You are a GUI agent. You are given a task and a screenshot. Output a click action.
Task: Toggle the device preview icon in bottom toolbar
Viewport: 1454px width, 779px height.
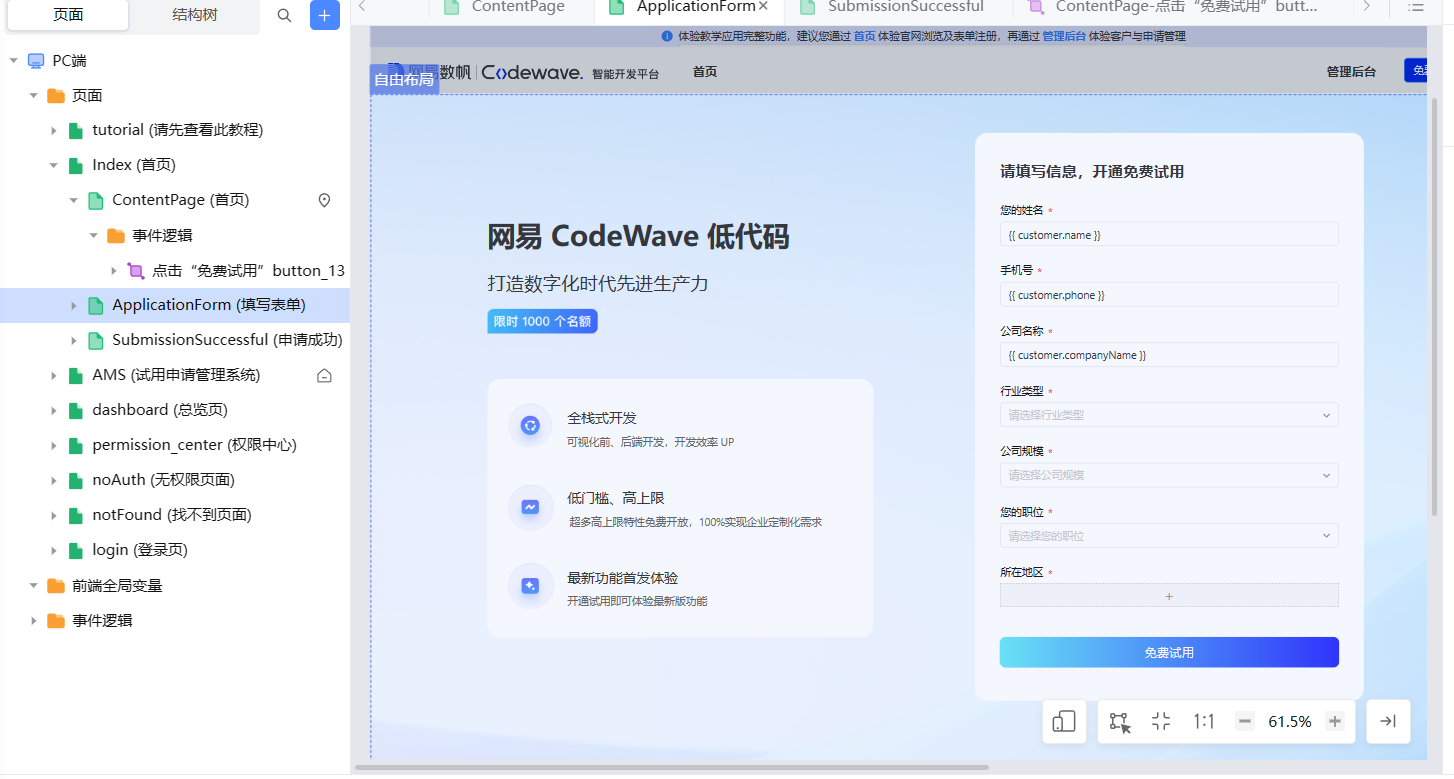pos(1064,721)
